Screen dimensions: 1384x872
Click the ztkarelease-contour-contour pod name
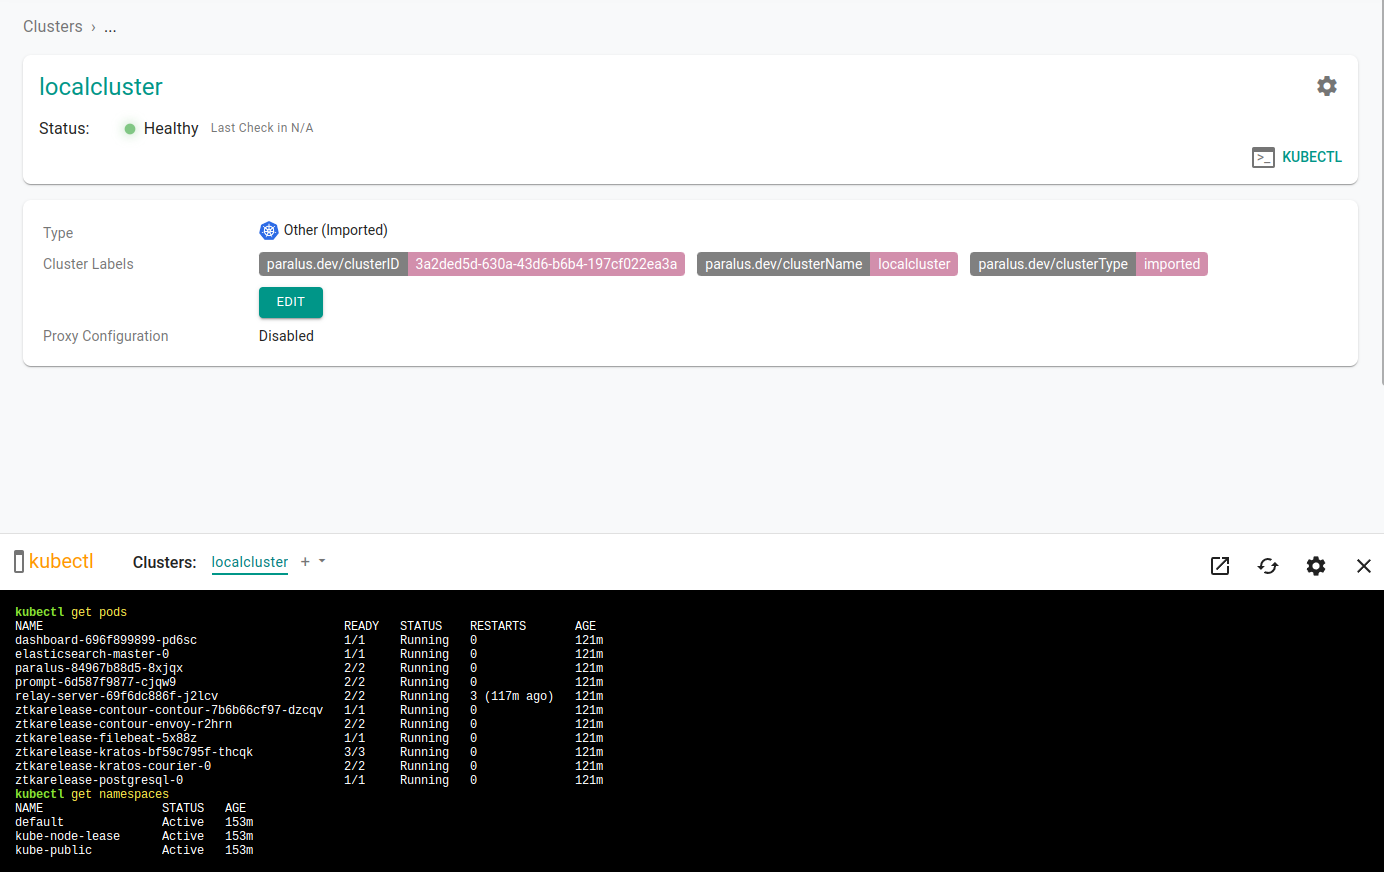coord(169,710)
